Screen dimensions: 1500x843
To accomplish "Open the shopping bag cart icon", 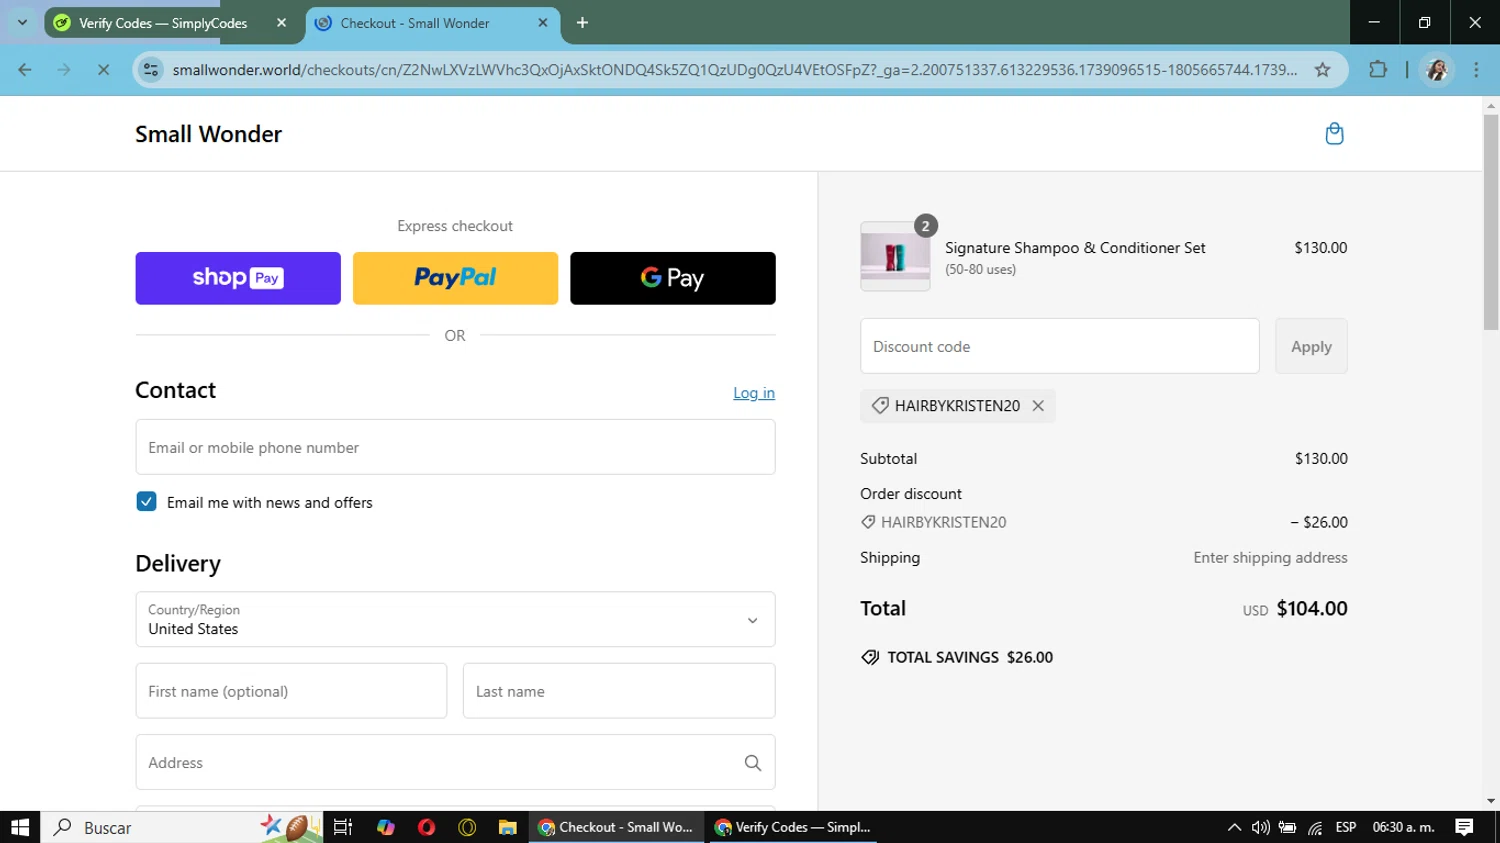I will pyautogui.click(x=1334, y=133).
